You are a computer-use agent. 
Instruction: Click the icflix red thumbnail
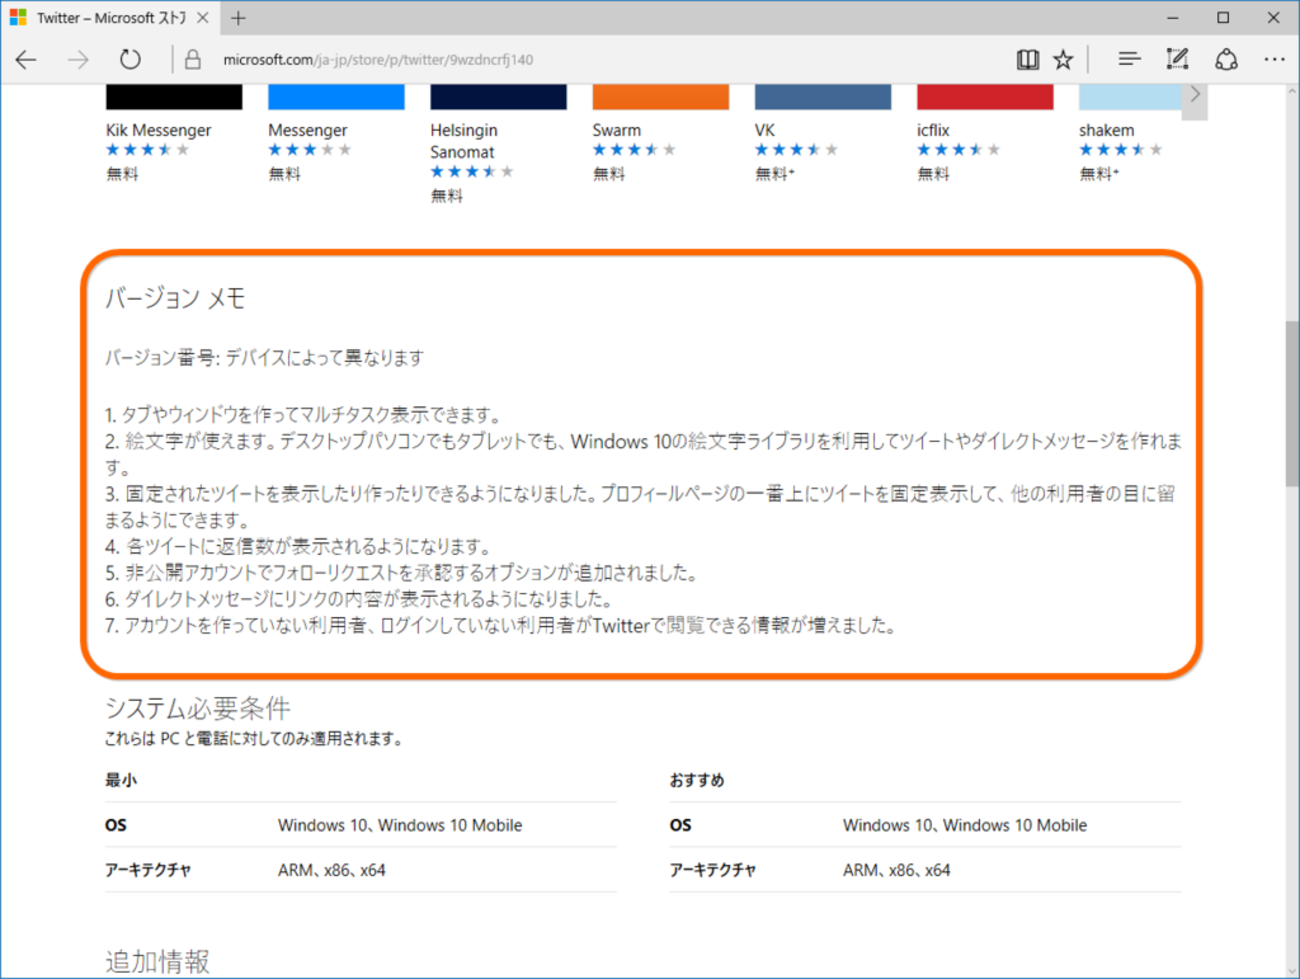coord(985,97)
